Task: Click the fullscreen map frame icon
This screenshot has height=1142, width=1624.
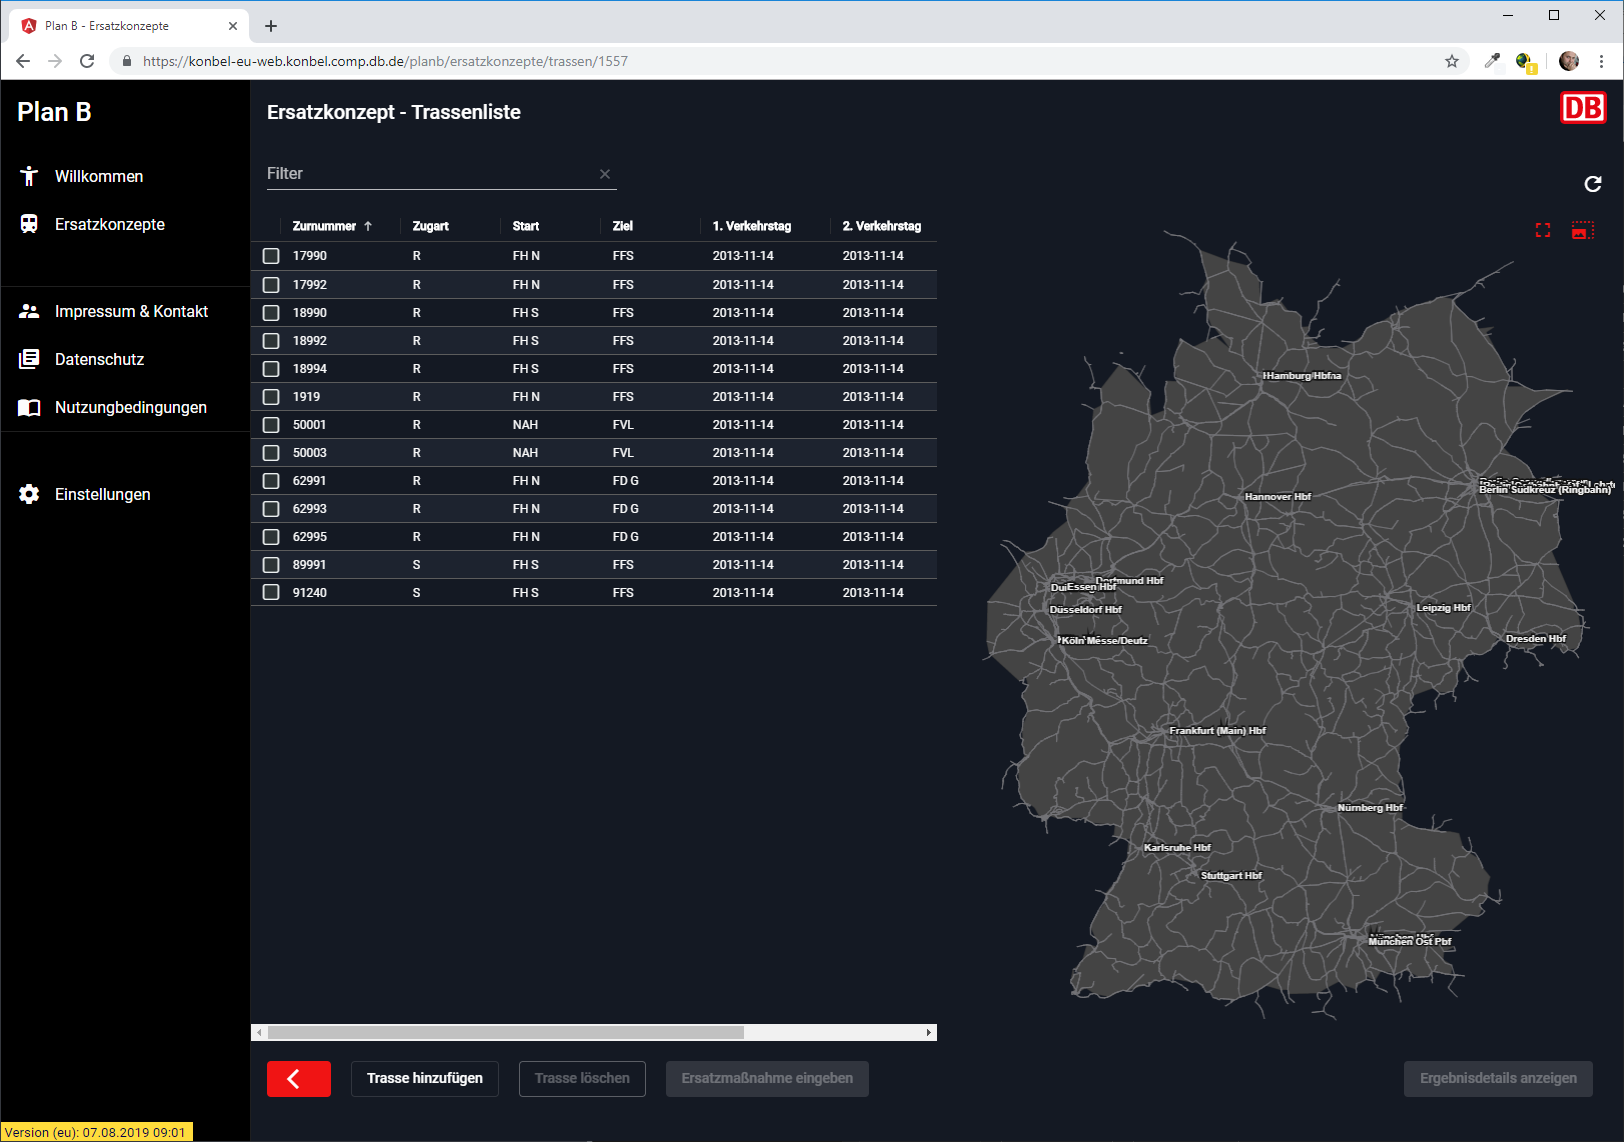Action: 1543,231
